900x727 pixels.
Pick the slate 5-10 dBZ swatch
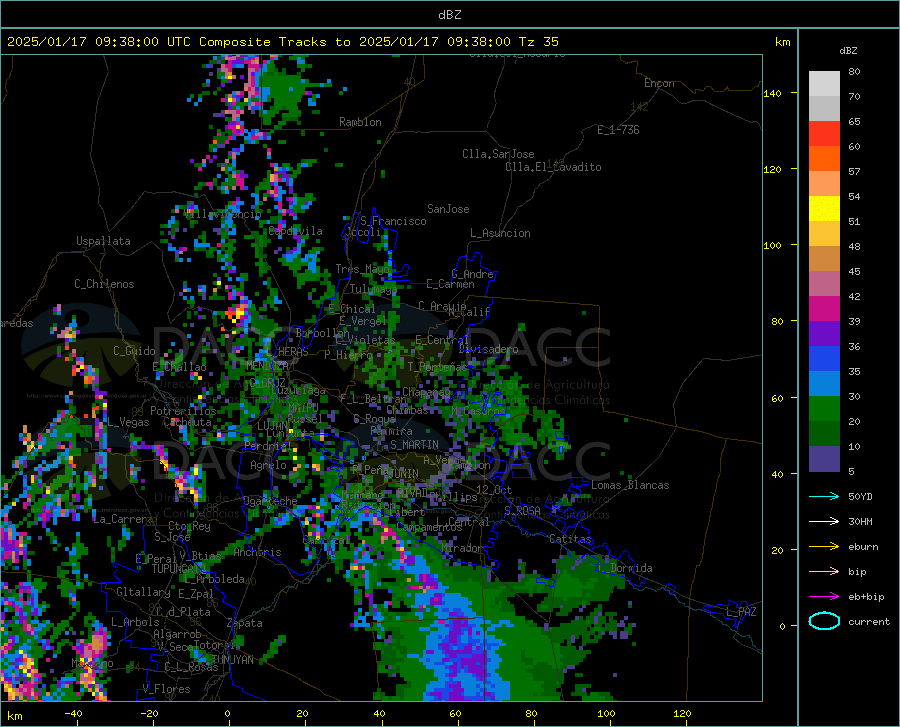pyautogui.click(x=824, y=459)
